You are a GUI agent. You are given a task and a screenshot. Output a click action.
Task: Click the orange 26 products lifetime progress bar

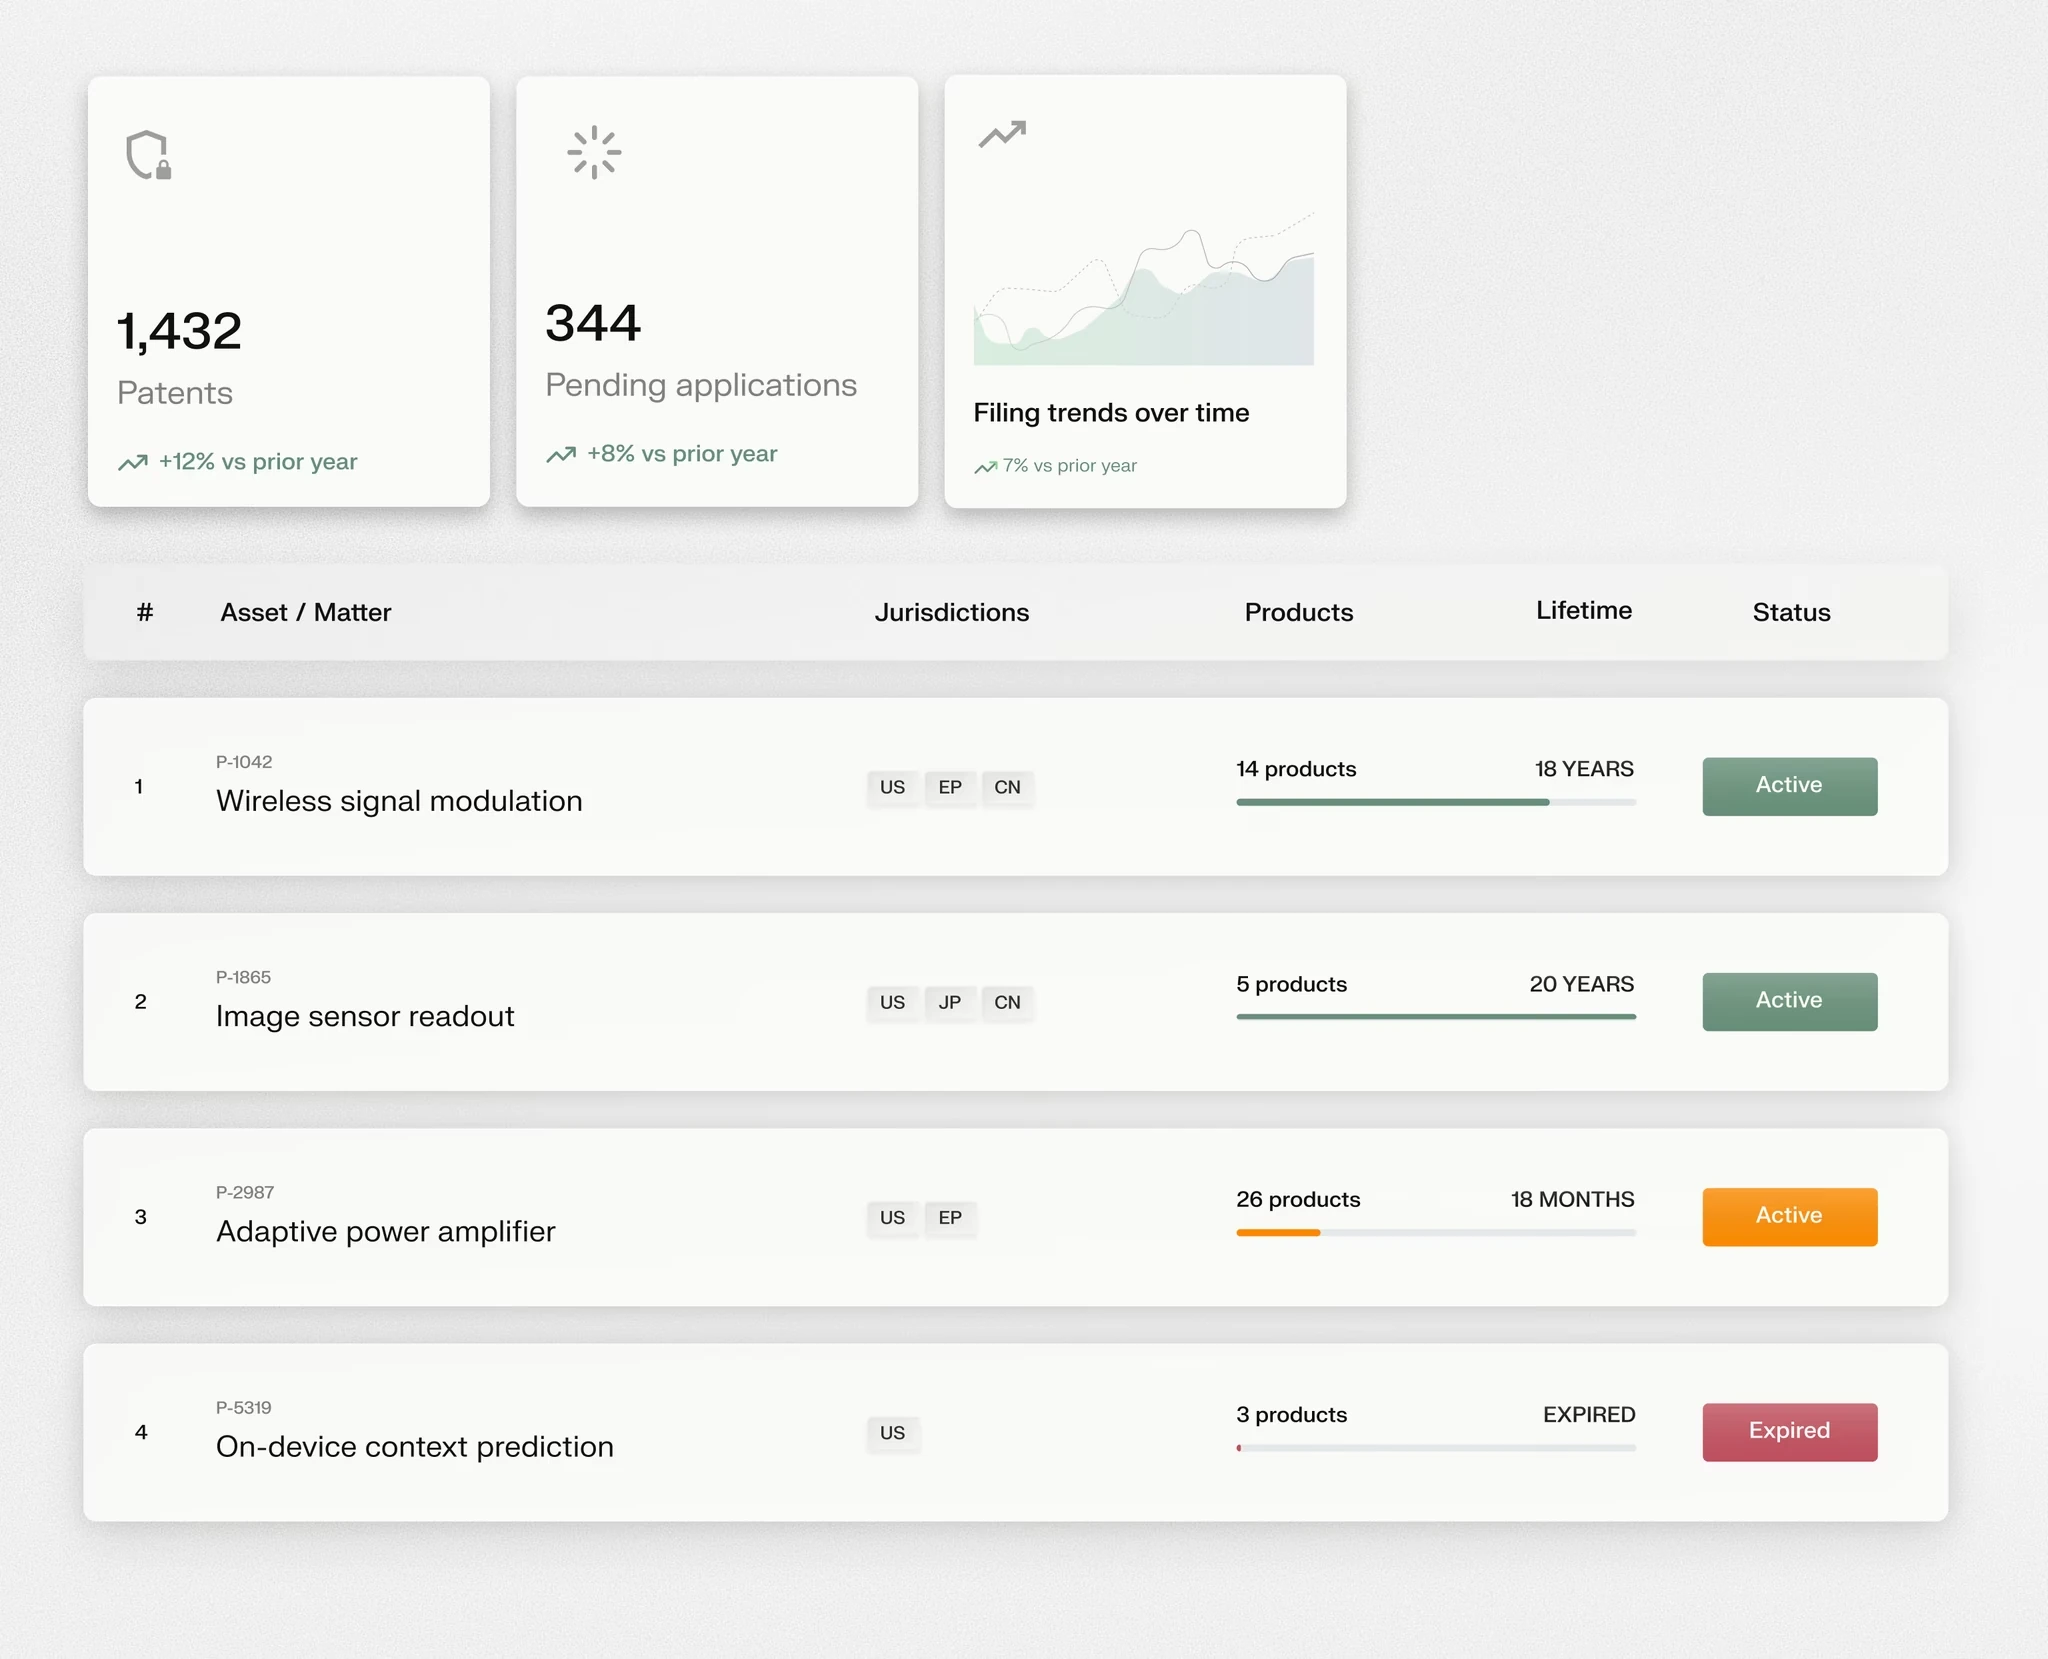[1436, 1232]
